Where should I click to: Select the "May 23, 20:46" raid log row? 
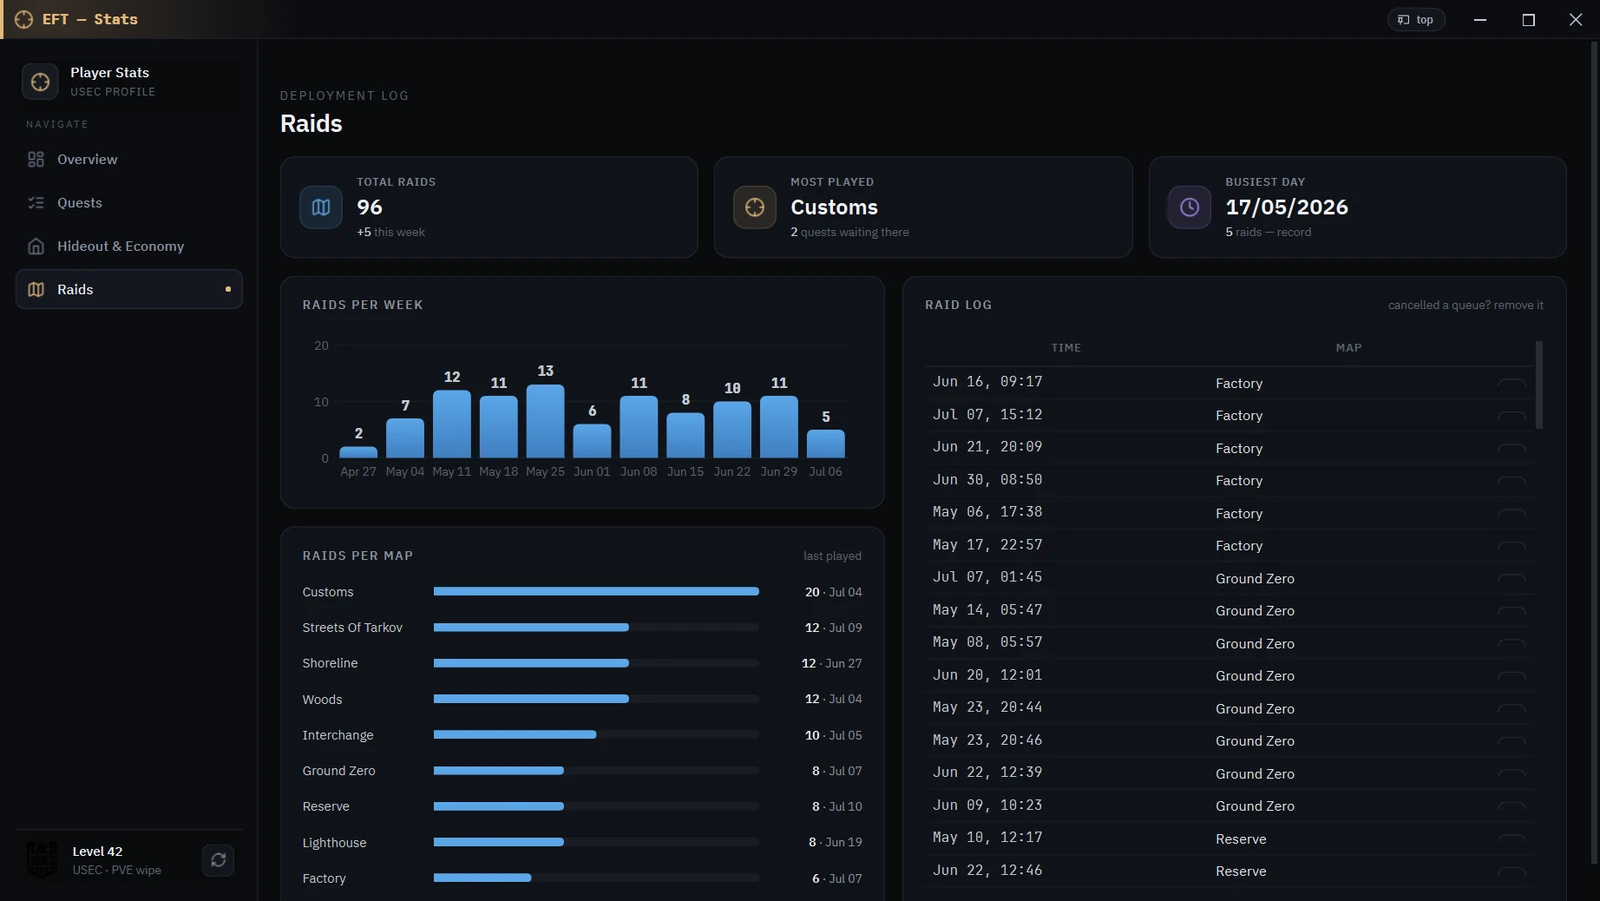[1230, 740]
